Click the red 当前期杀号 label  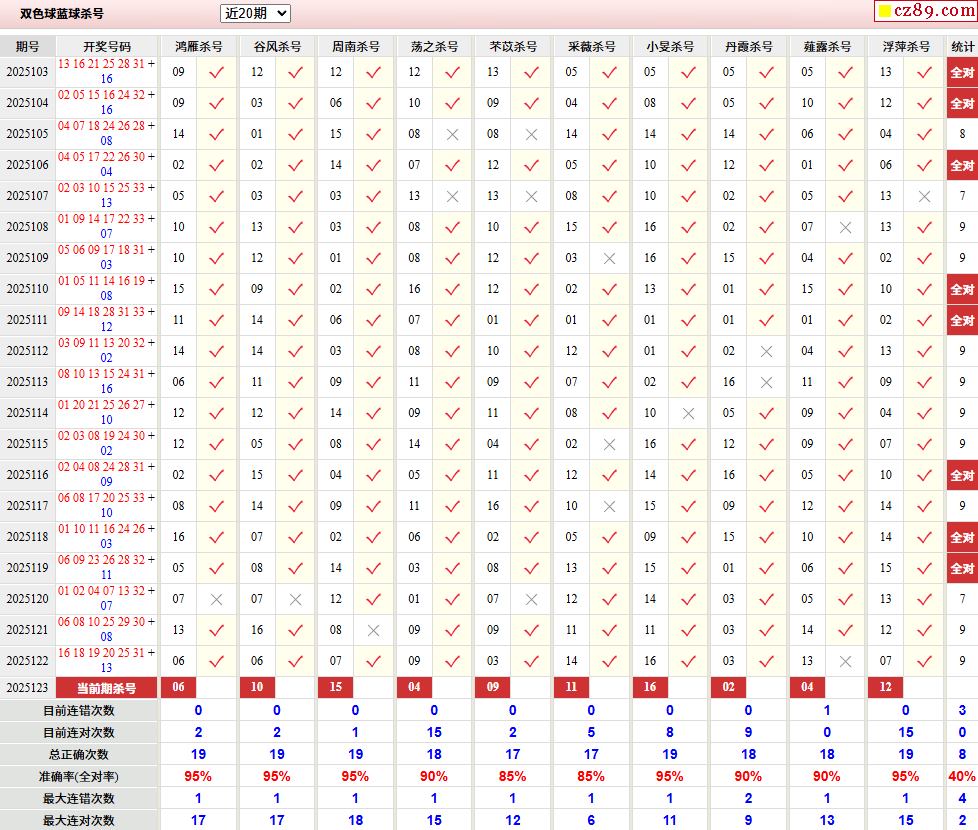(x=107, y=688)
